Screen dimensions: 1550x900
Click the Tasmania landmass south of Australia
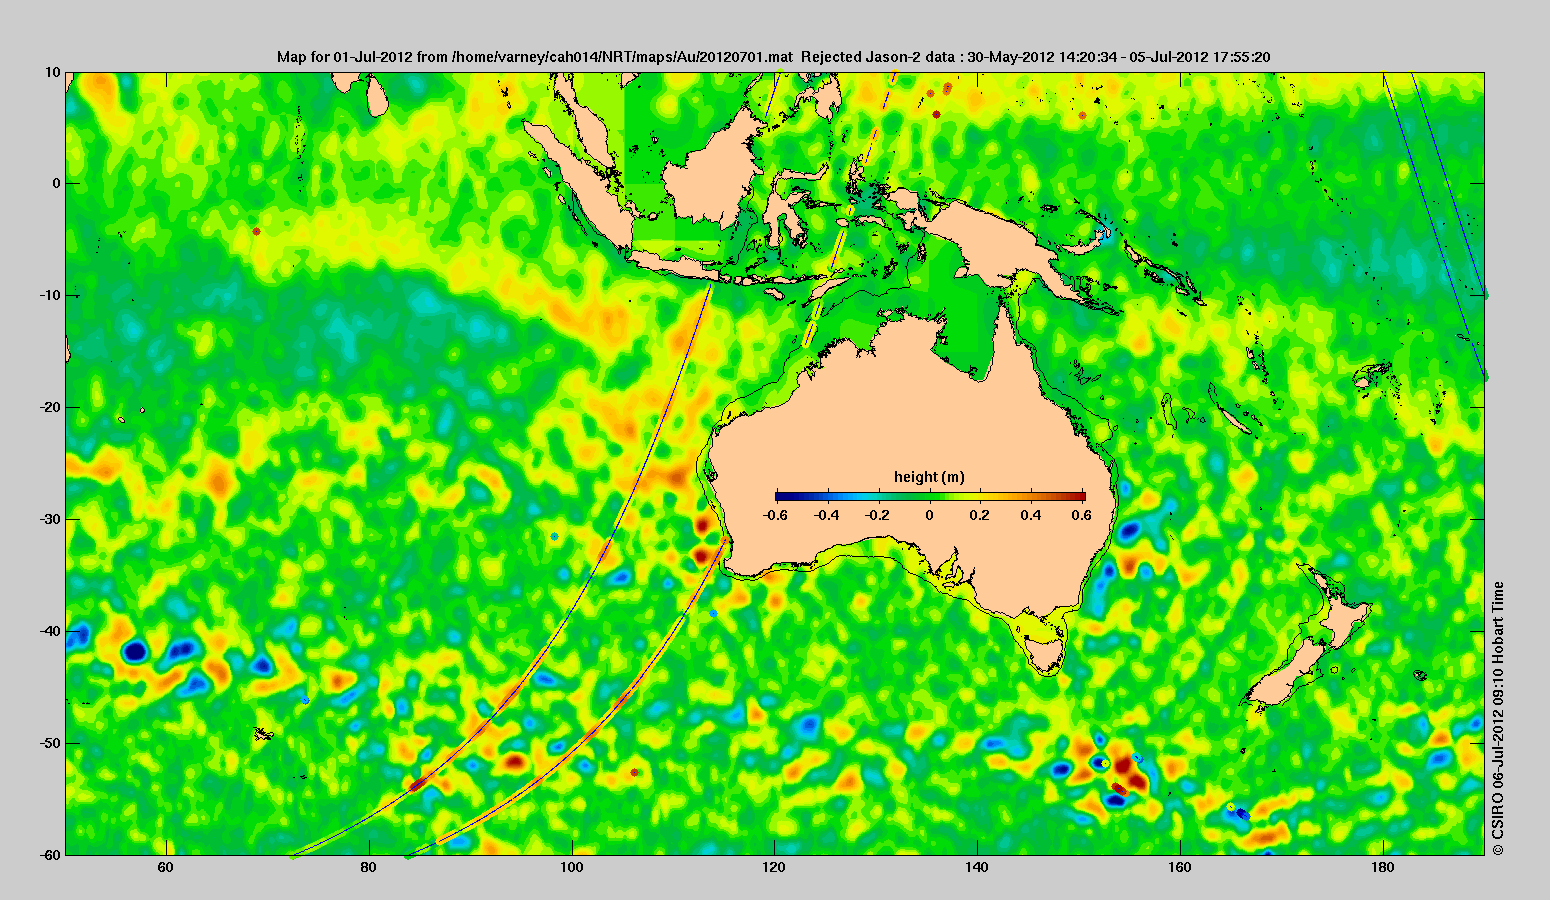(1046, 655)
